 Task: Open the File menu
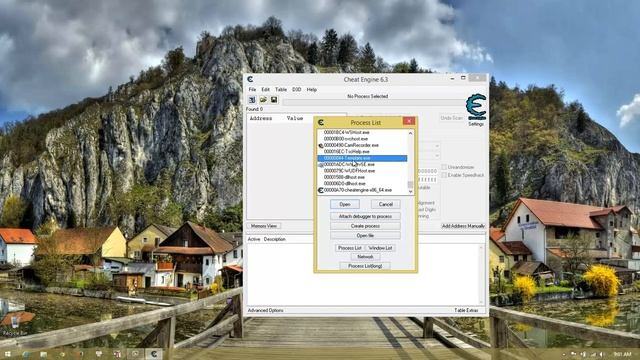click(252, 89)
